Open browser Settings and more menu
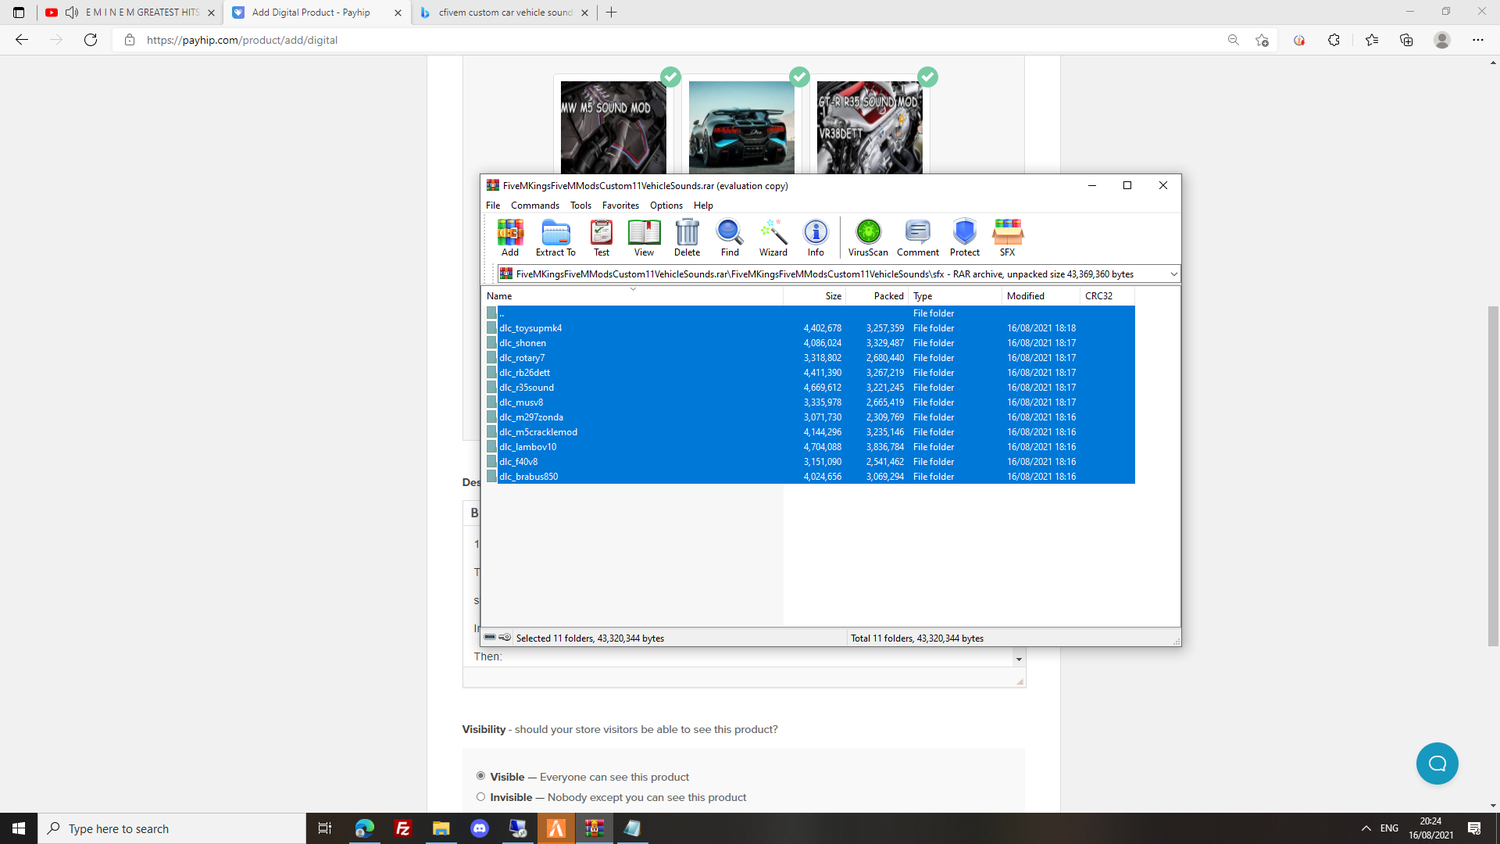The height and width of the screenshot is (844, 1500). tap(1478, 40)
